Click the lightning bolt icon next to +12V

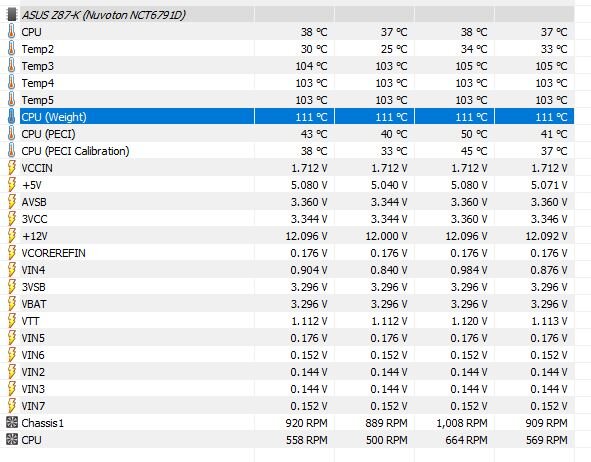[12, 236]
